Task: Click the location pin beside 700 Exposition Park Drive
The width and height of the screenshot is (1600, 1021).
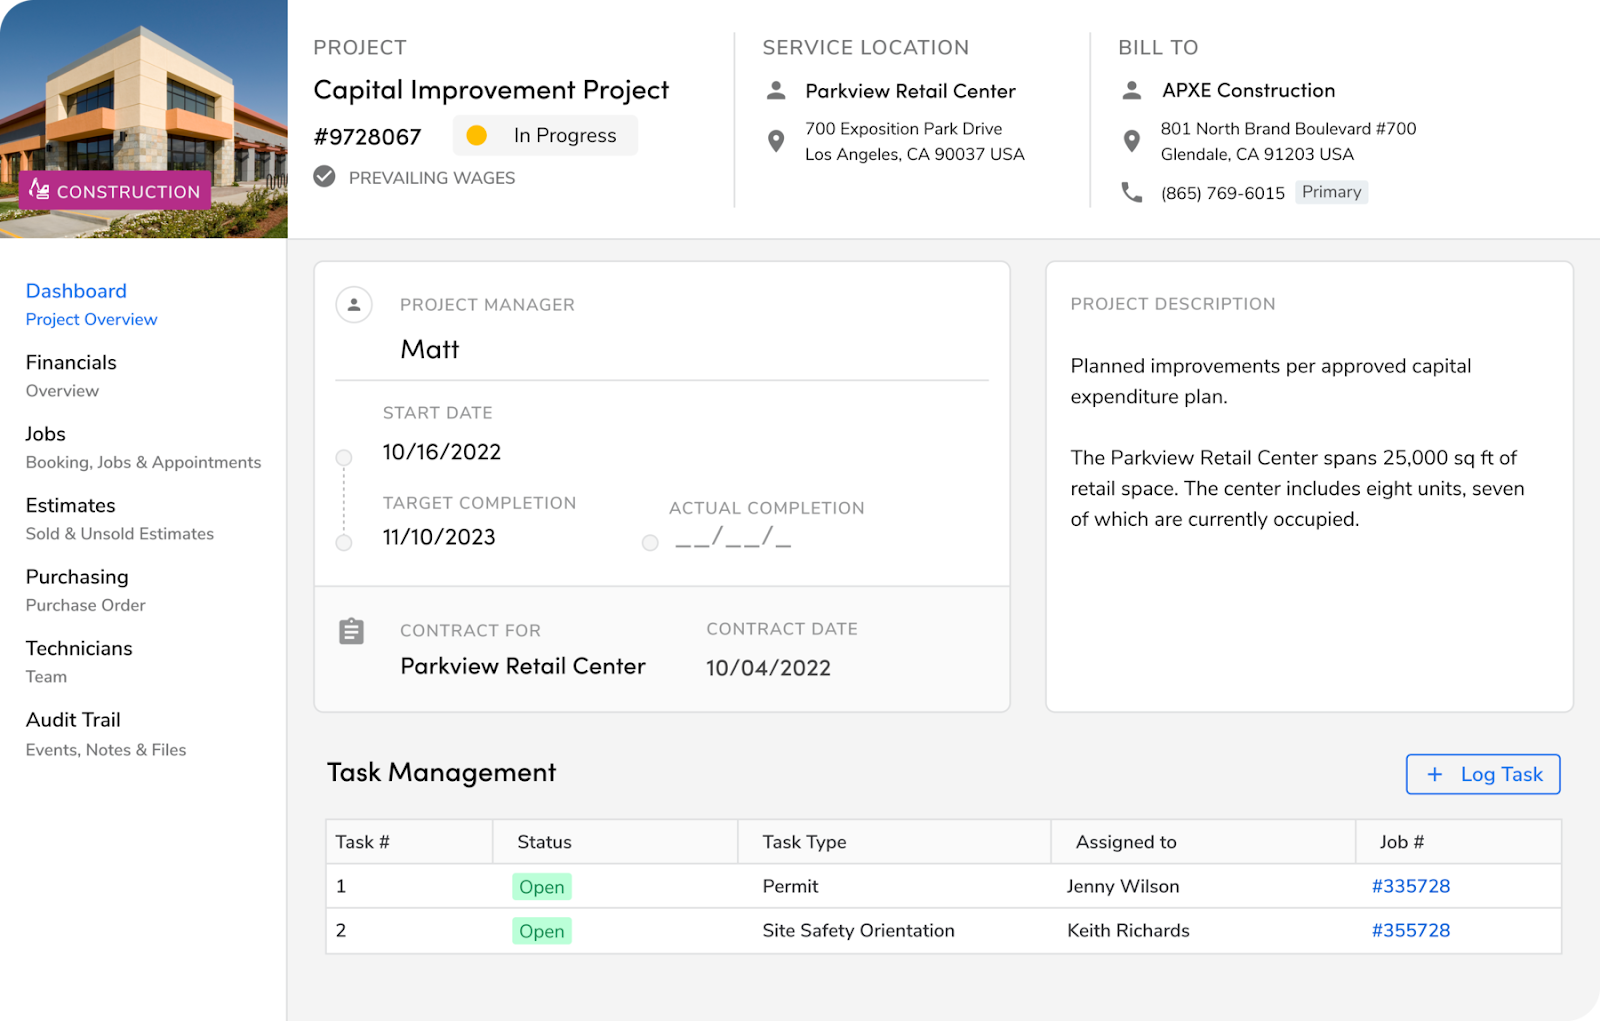Action: coord(776,140)
